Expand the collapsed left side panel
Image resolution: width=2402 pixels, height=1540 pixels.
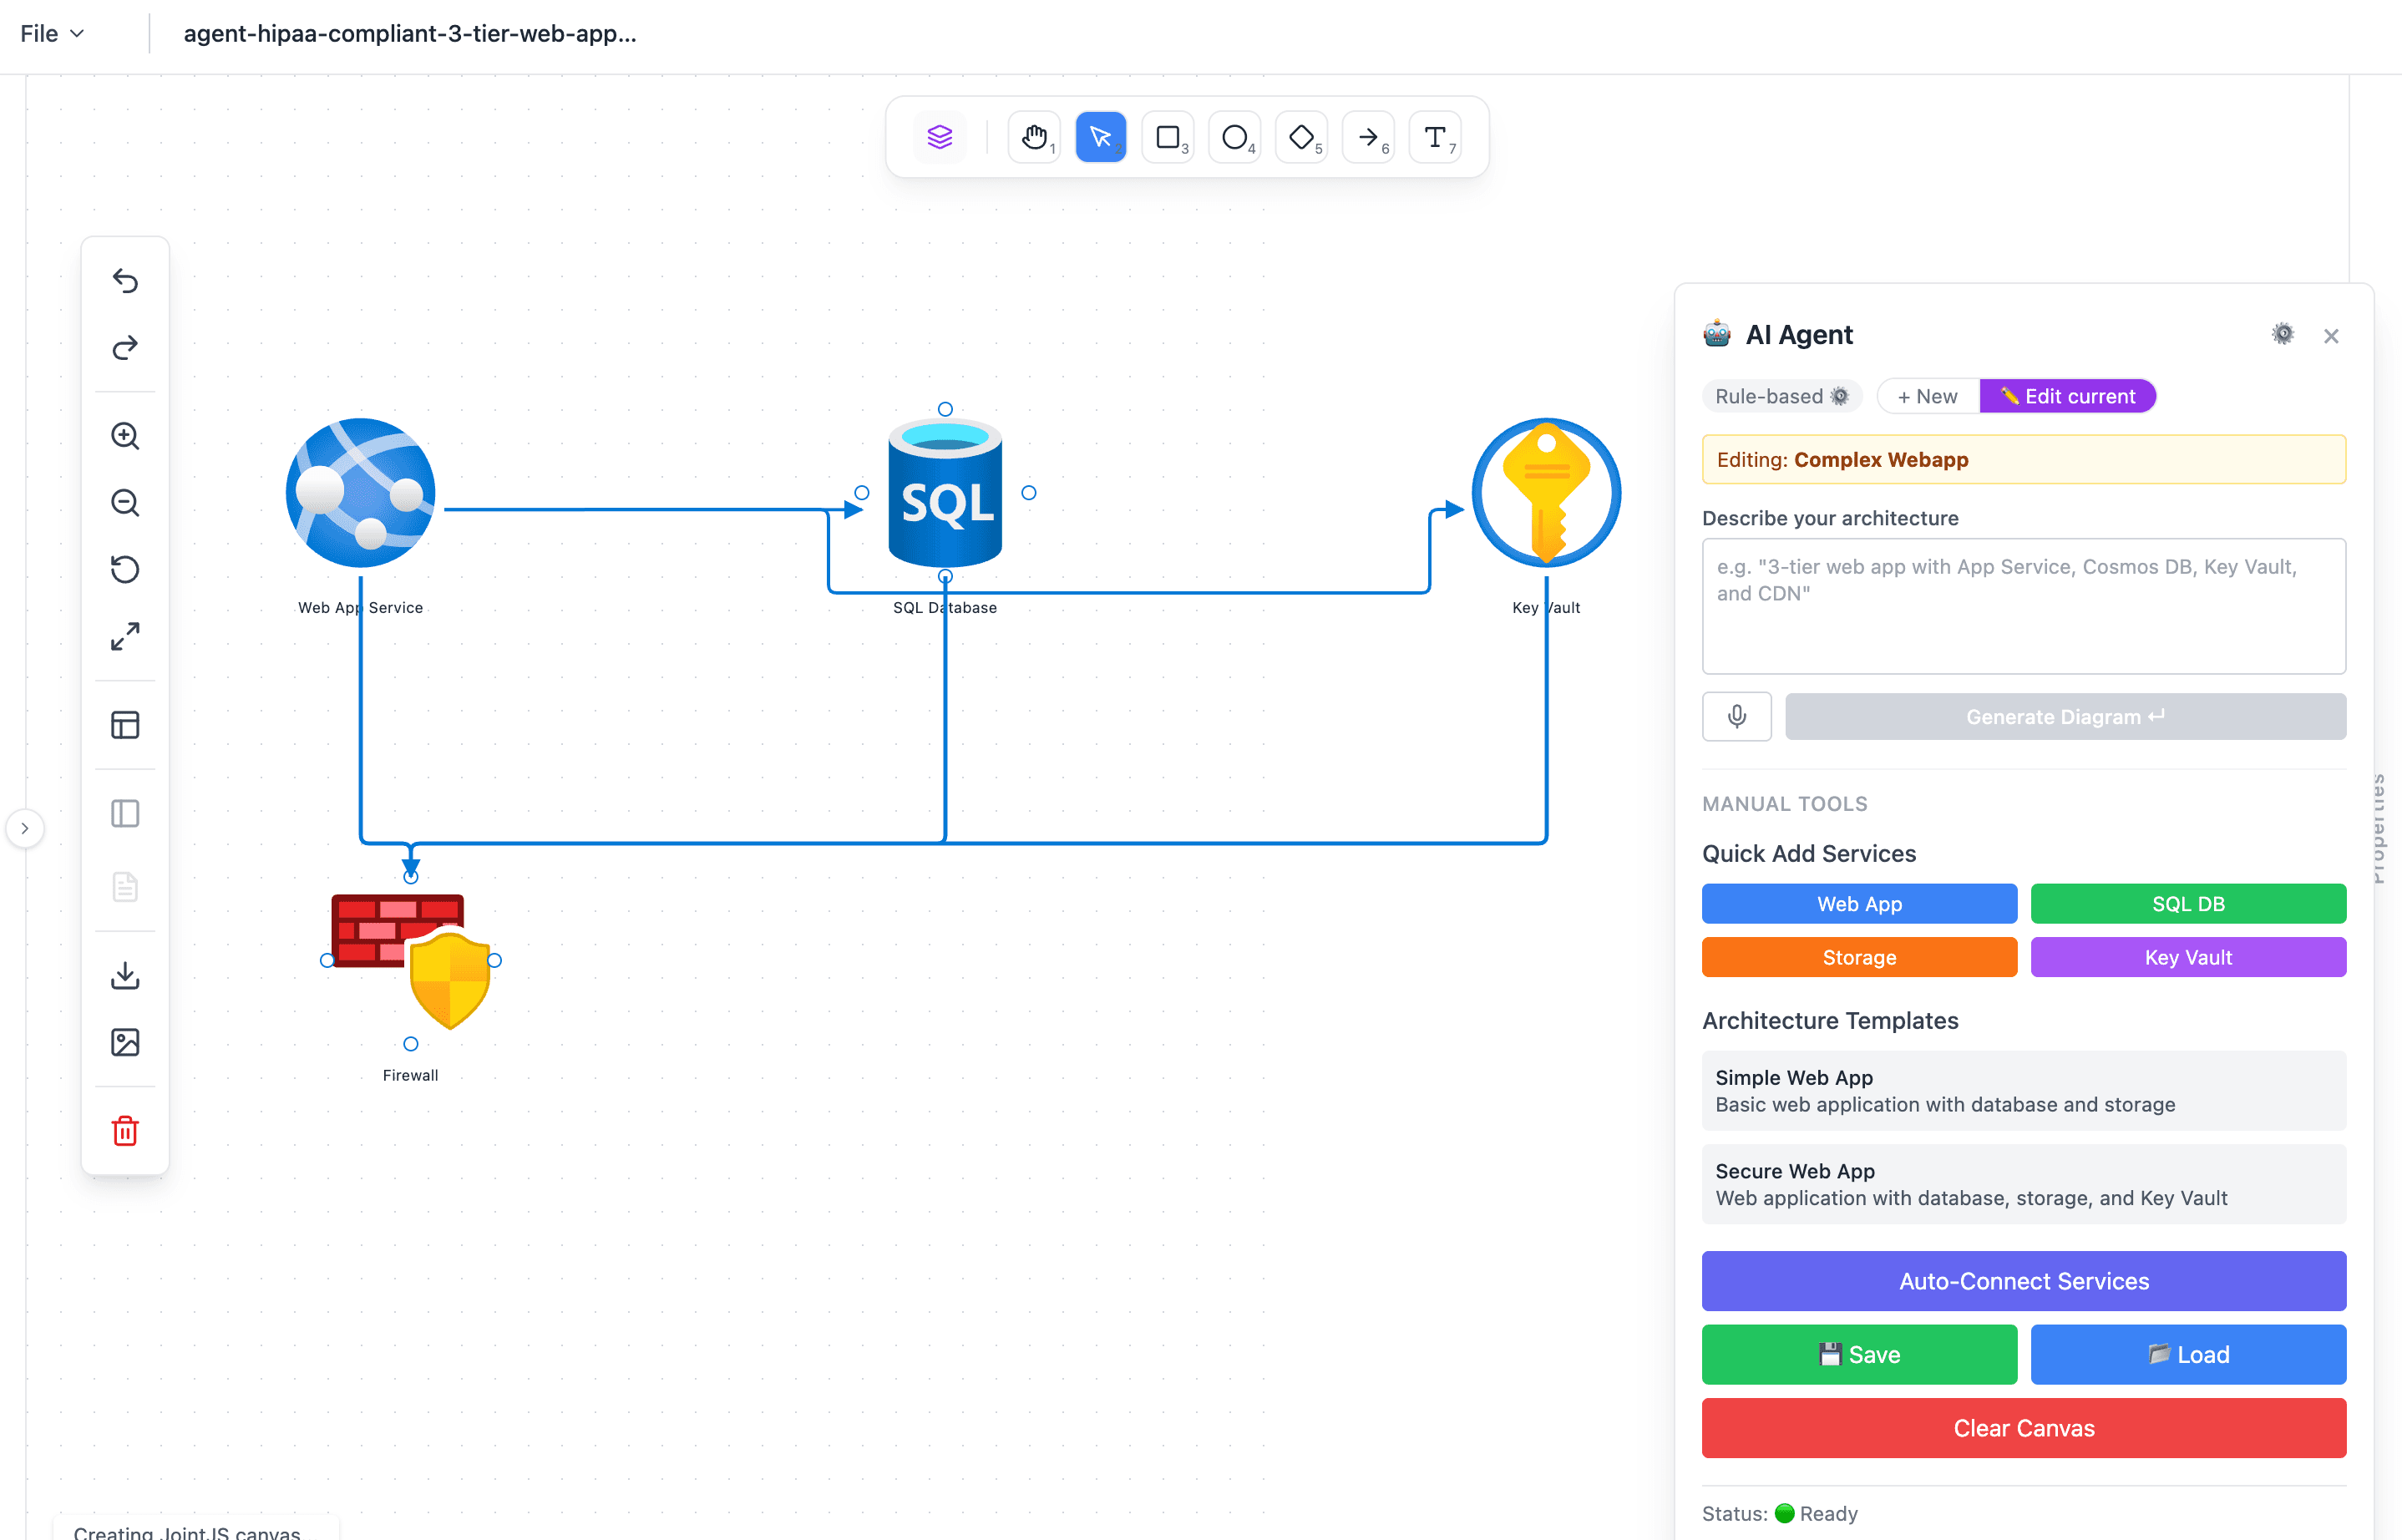point(25,828)
